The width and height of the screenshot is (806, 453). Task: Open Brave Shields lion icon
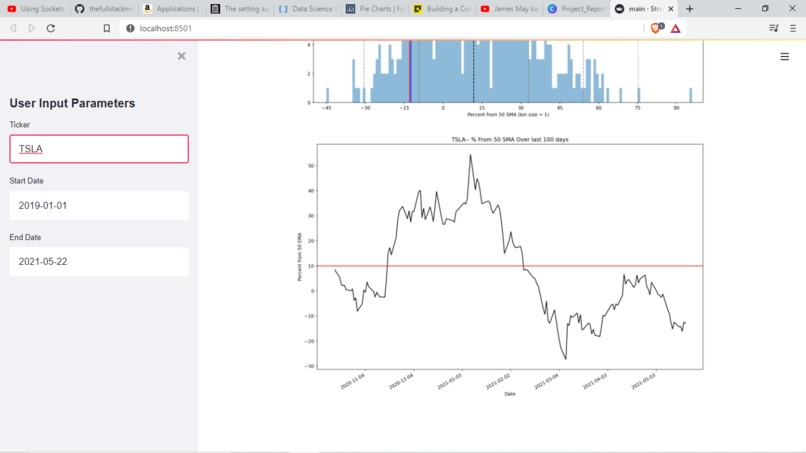click(656, 28)
